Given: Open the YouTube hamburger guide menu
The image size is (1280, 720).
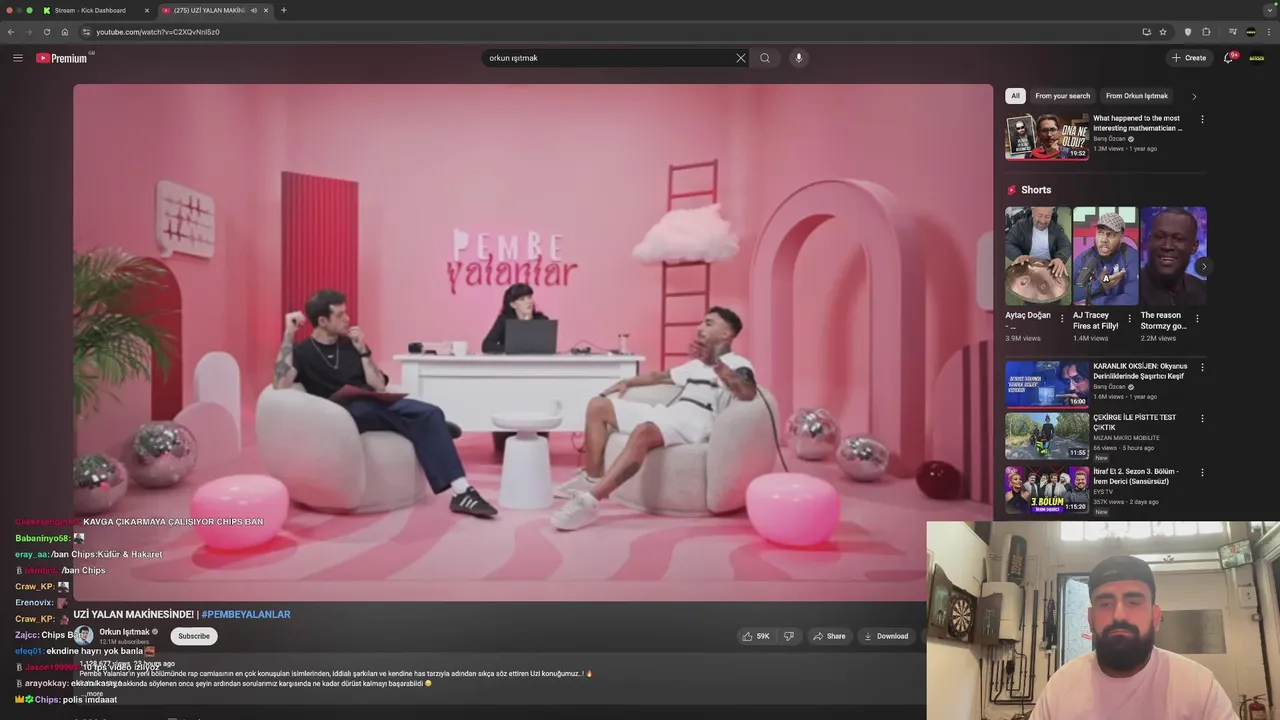Looking at the screenshot, I should point(18,58).
